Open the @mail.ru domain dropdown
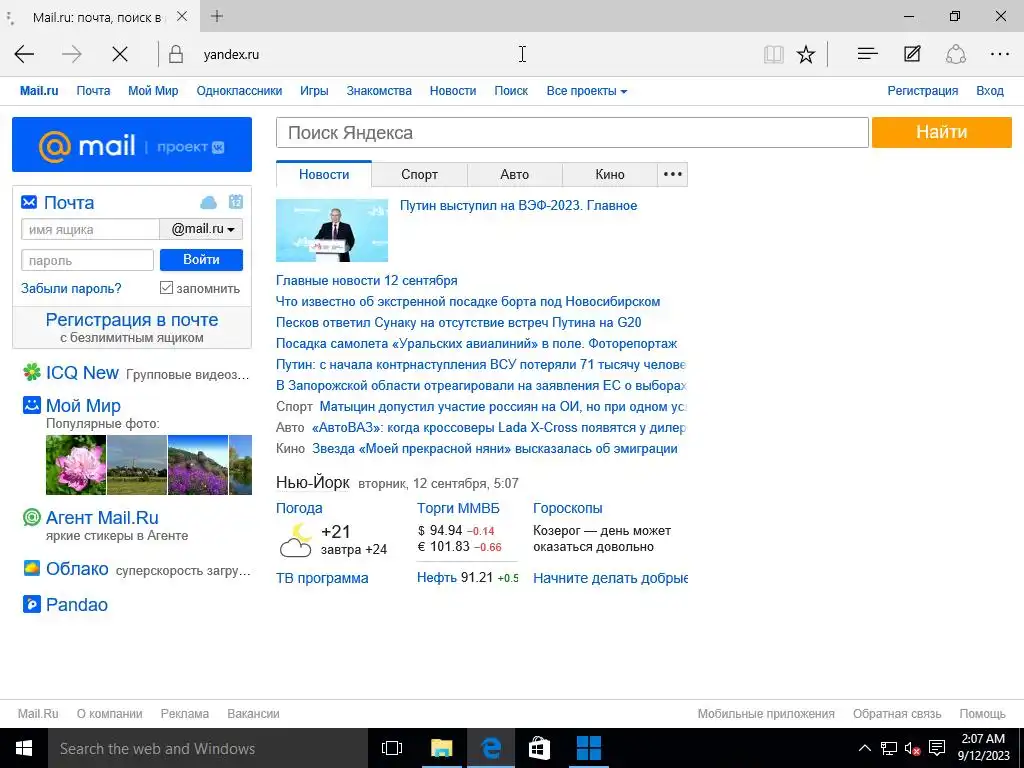 [x=202, y=229]
